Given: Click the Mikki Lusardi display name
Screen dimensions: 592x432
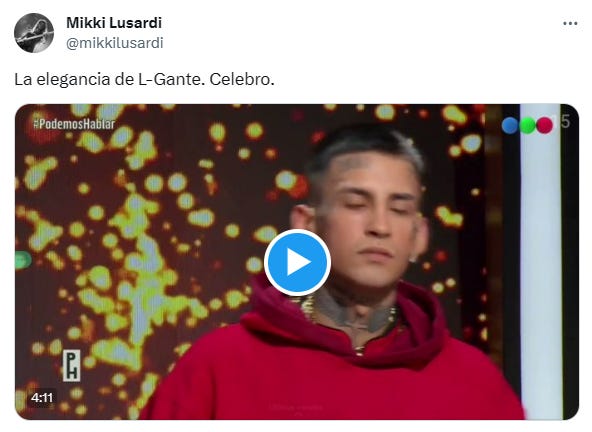Looking at the screenshot, I should point(114,23).
